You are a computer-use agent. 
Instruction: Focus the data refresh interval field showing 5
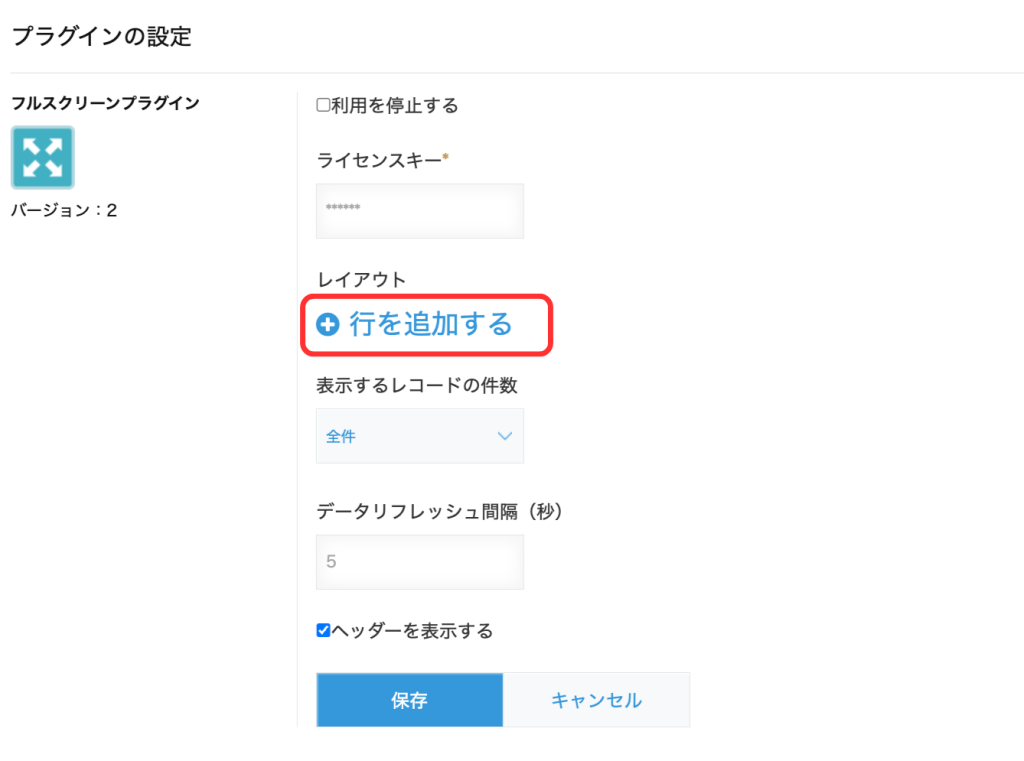coord(419,561)
